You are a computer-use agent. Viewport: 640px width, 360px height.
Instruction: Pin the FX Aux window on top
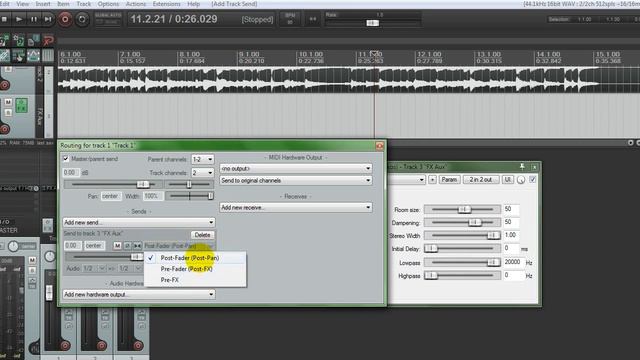[522, 167]
